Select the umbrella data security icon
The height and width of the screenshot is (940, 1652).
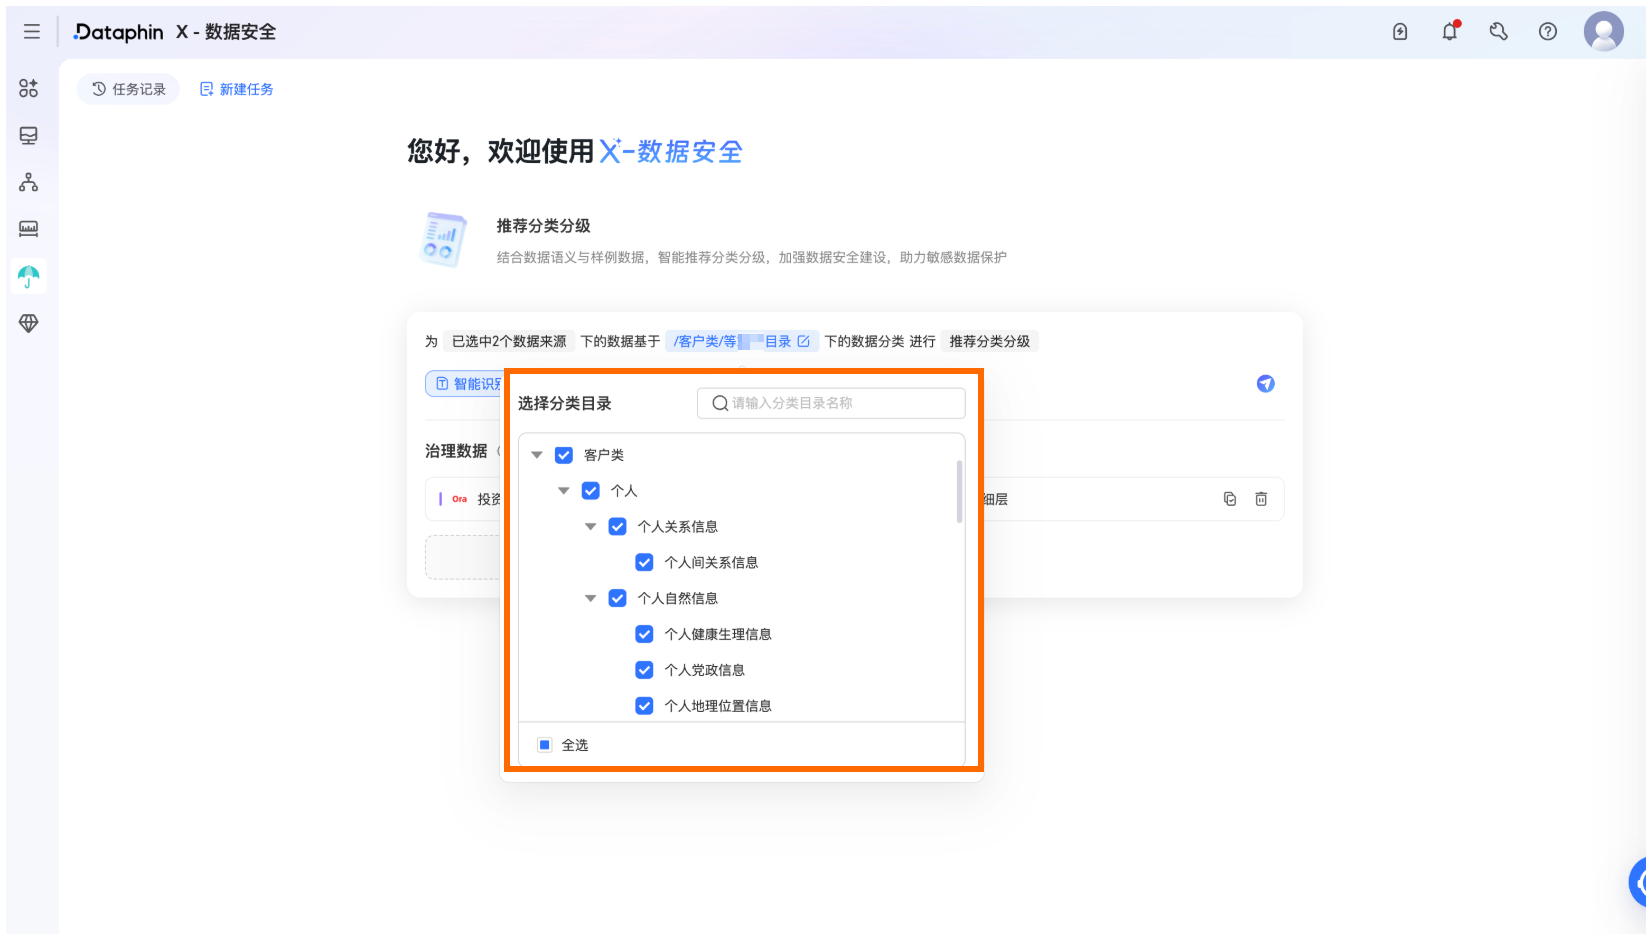click(29, 276)
